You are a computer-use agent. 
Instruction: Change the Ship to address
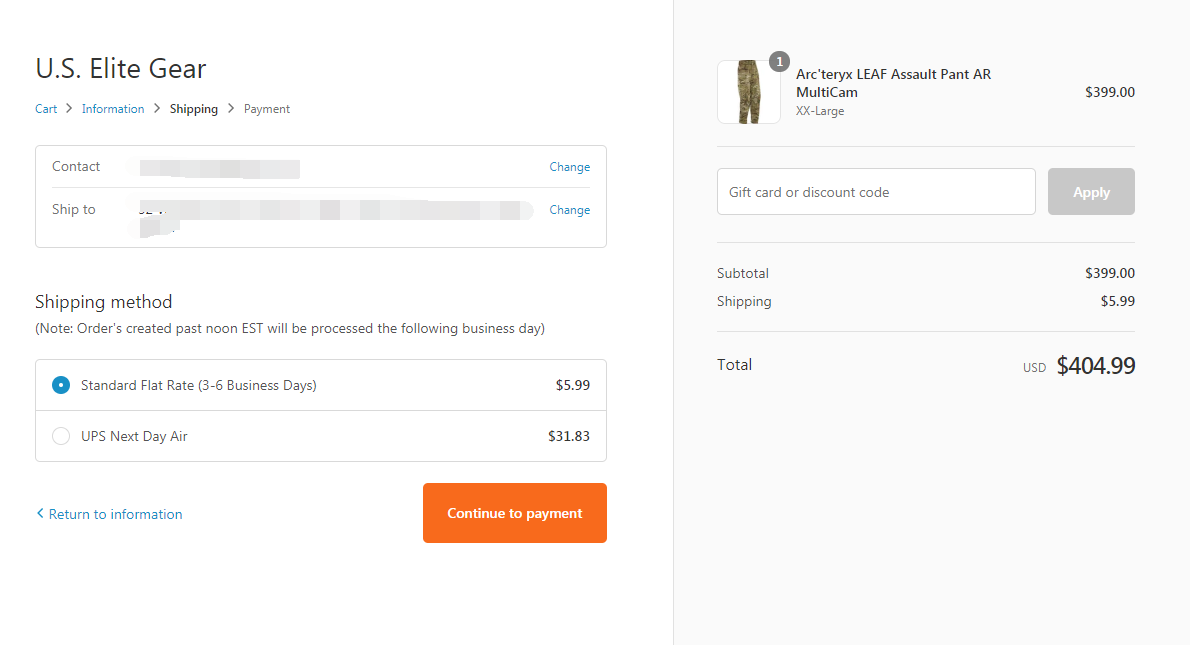[569, 210]
